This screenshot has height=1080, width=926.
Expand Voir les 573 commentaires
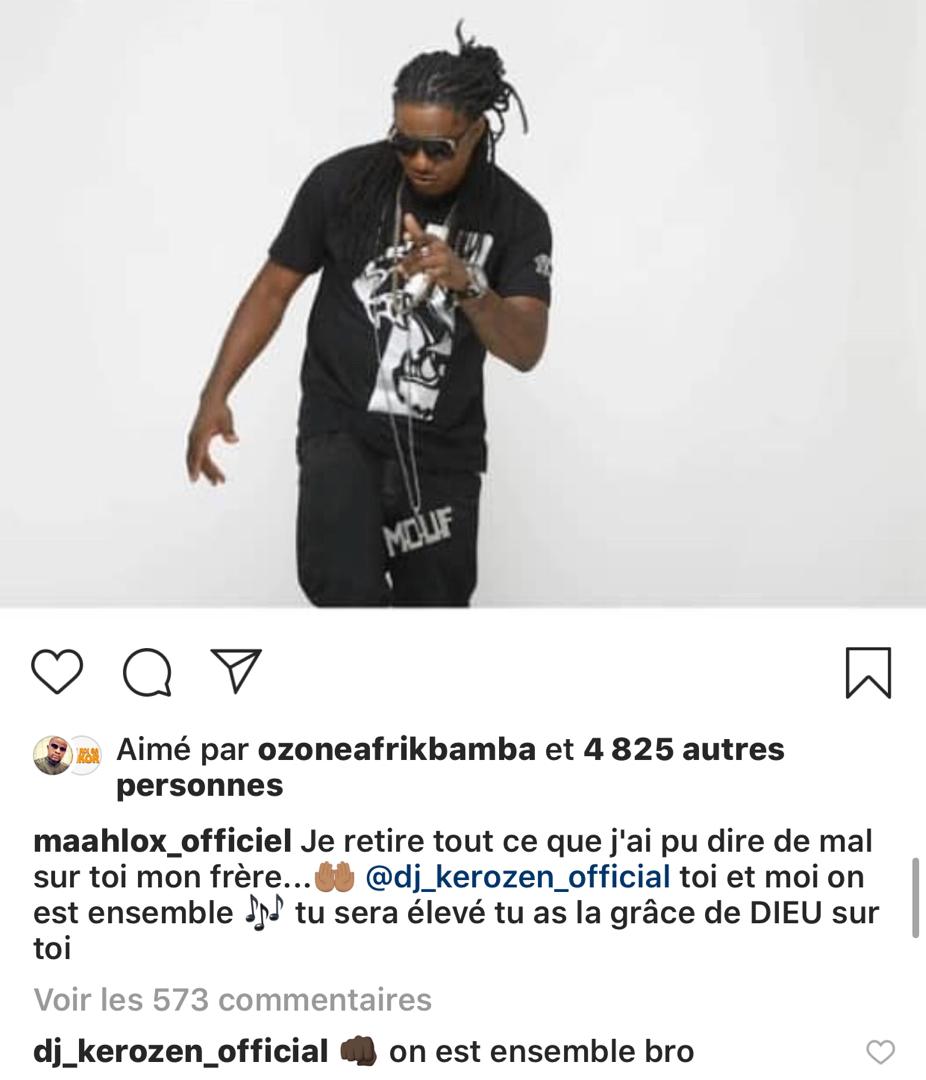233,999
